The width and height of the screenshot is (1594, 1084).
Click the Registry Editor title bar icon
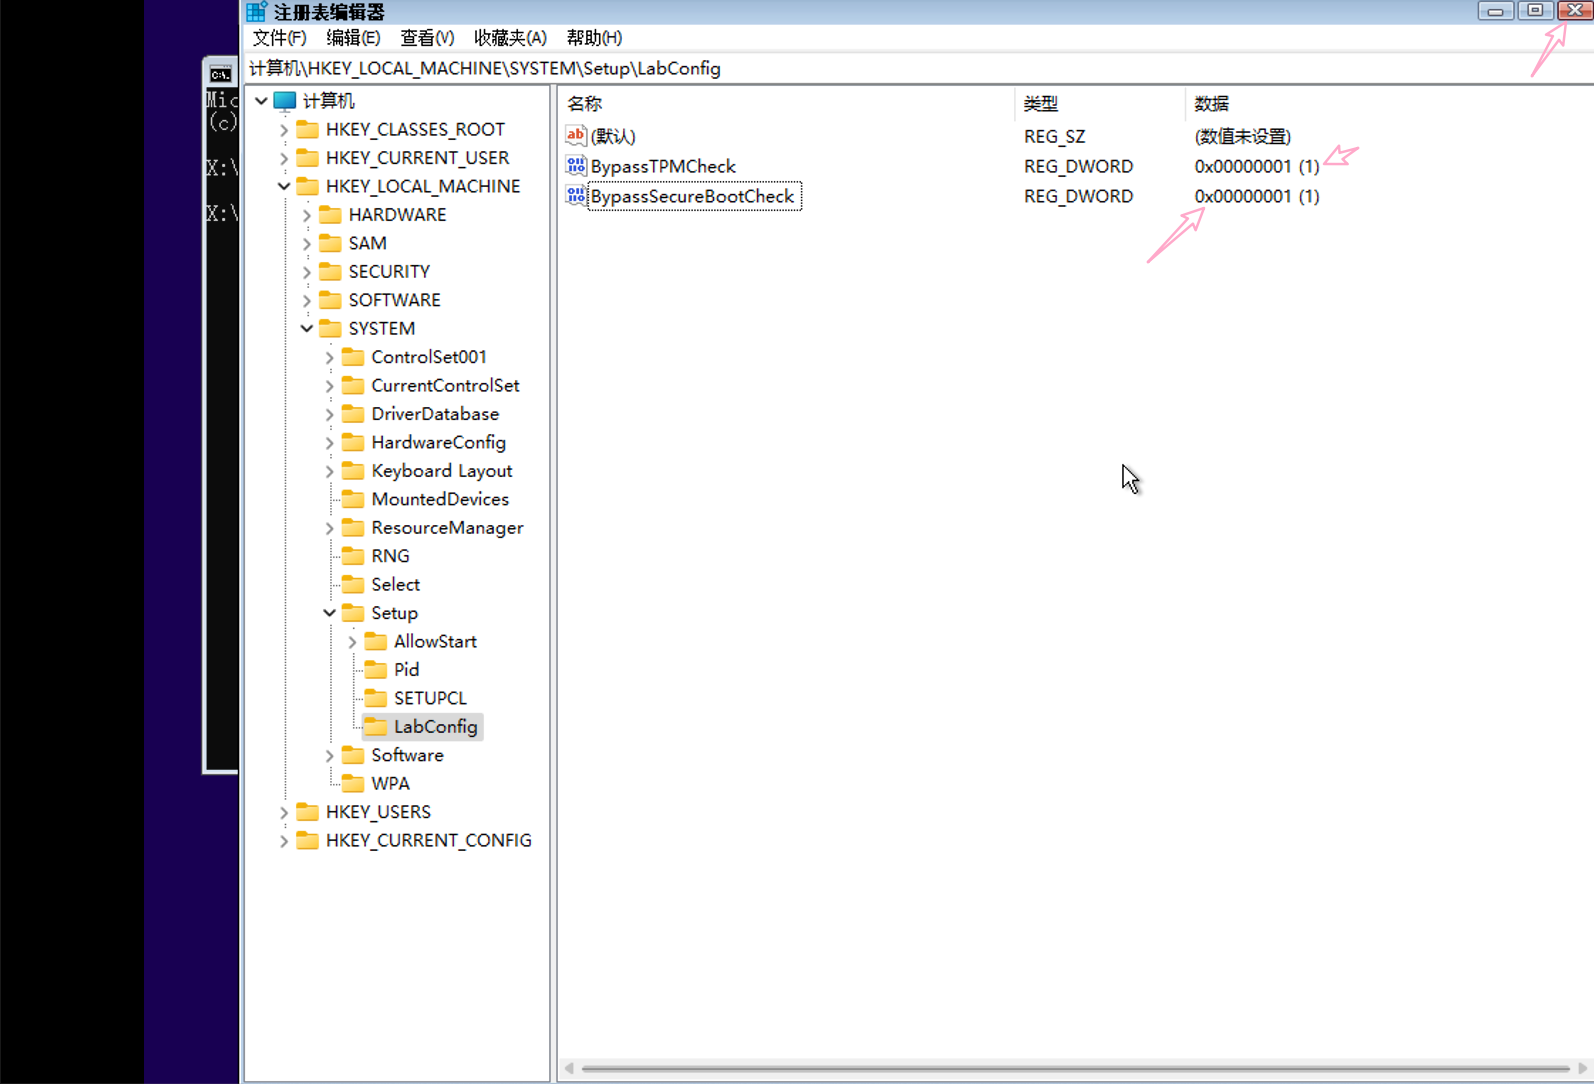(257, 12)
